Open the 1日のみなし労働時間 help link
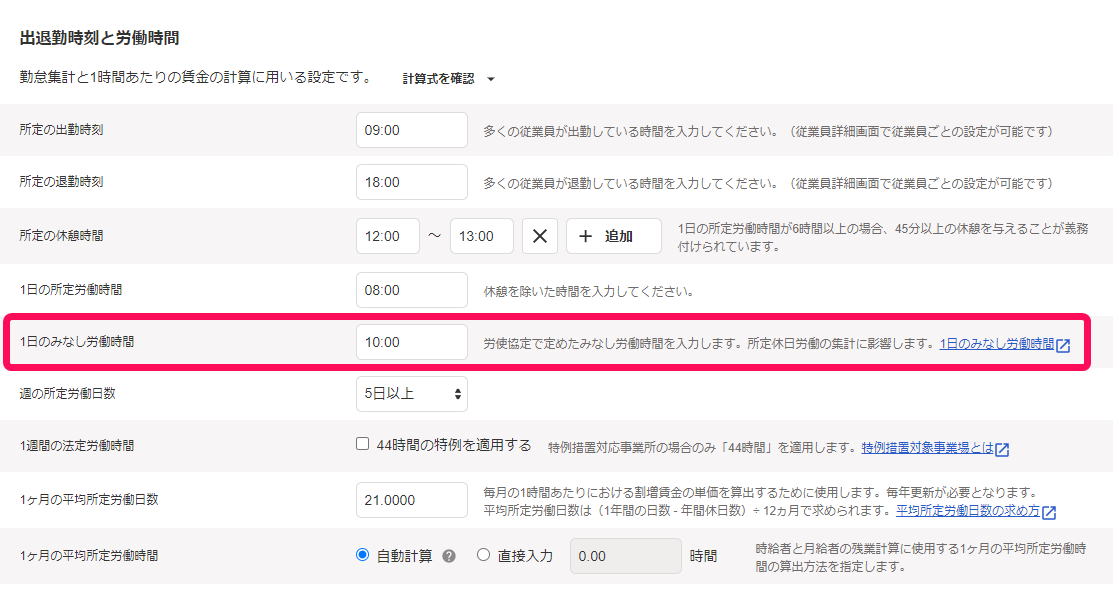The width and height of the screenshot is (1113, 591). pos(1004,344)
